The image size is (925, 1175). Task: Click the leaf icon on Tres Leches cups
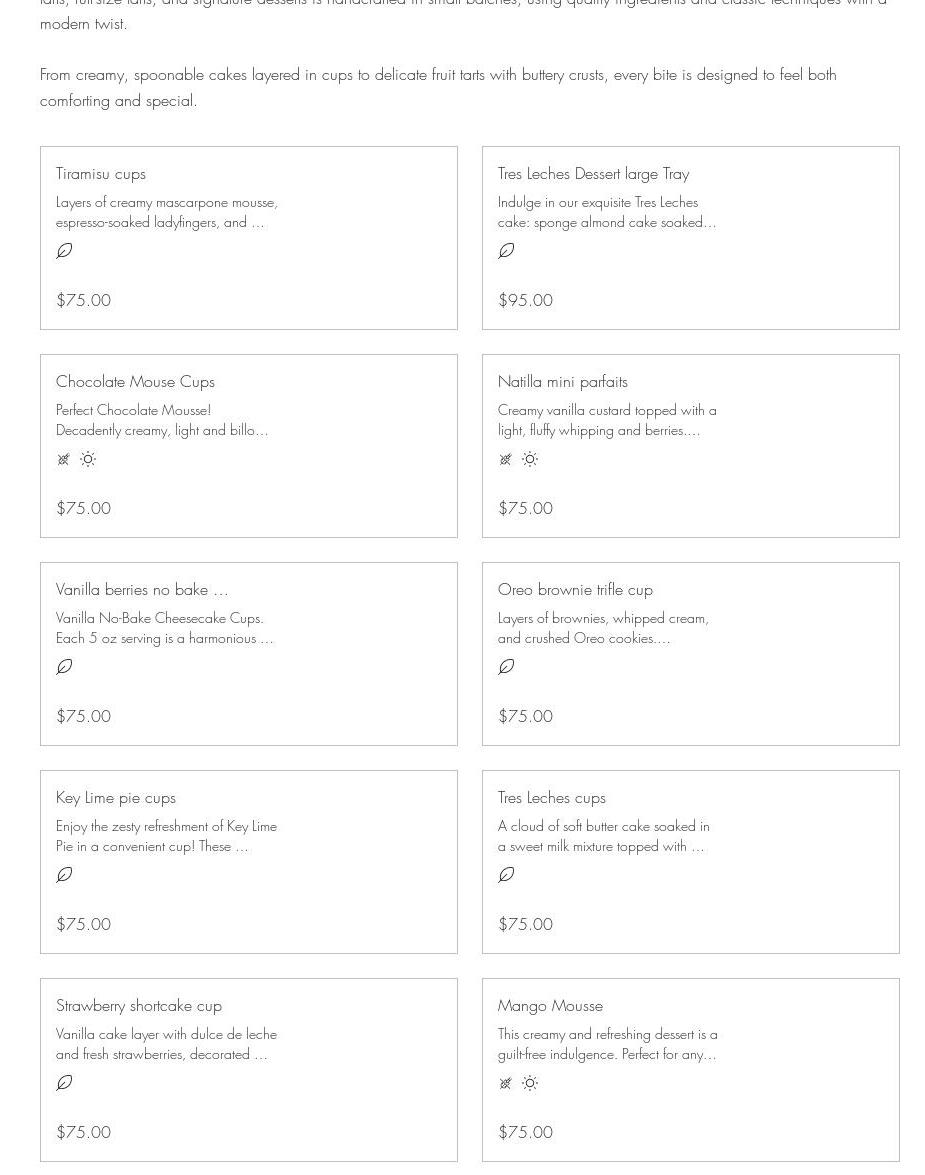coord(506,875)
